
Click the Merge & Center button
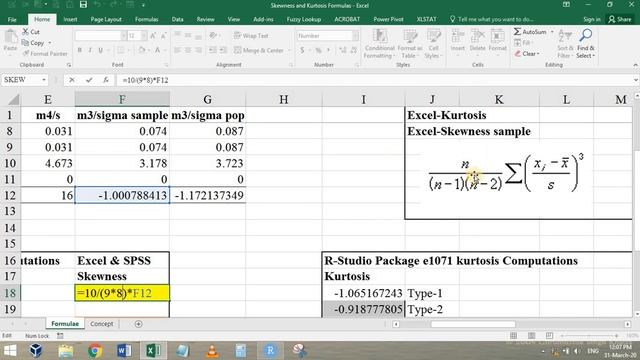click(x=259, y=50)
